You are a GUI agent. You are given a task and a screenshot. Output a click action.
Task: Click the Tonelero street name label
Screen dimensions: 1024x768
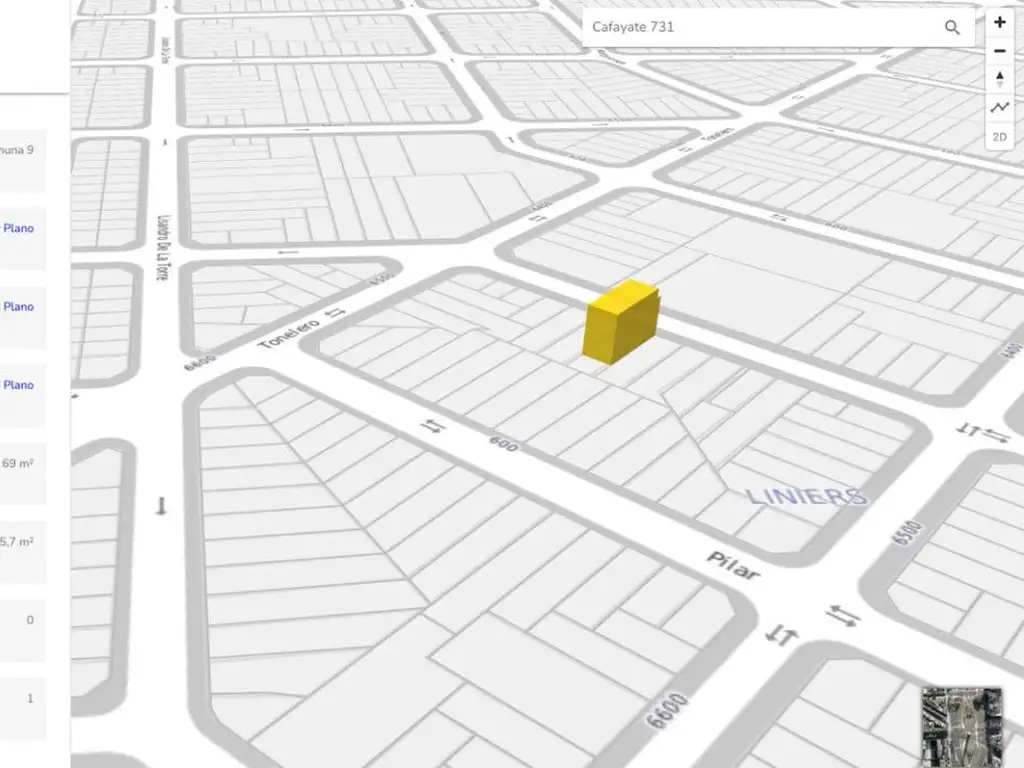(289, 334)
